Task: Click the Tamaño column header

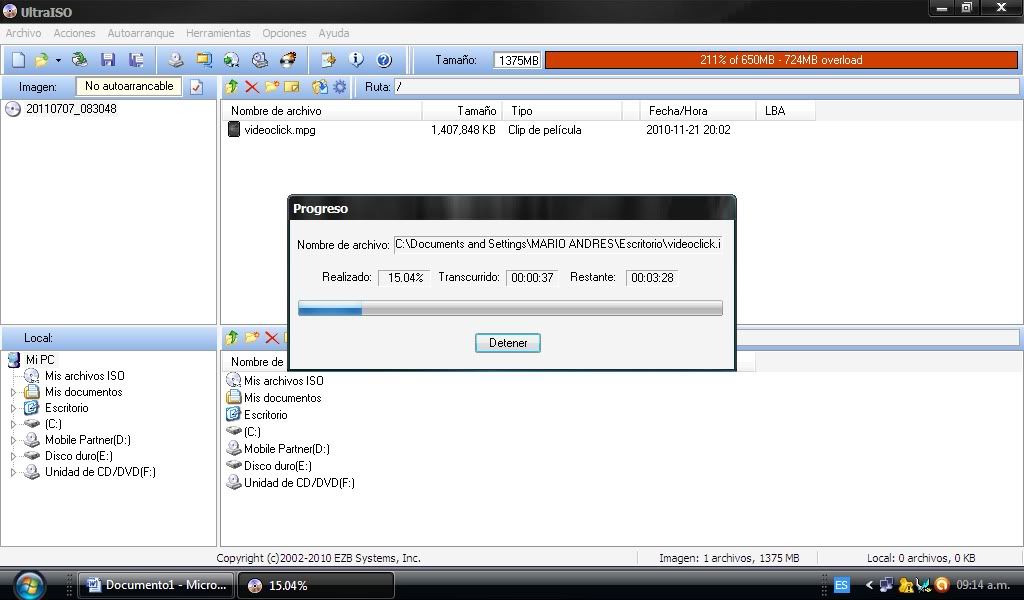Action: (x=462, y=111)
